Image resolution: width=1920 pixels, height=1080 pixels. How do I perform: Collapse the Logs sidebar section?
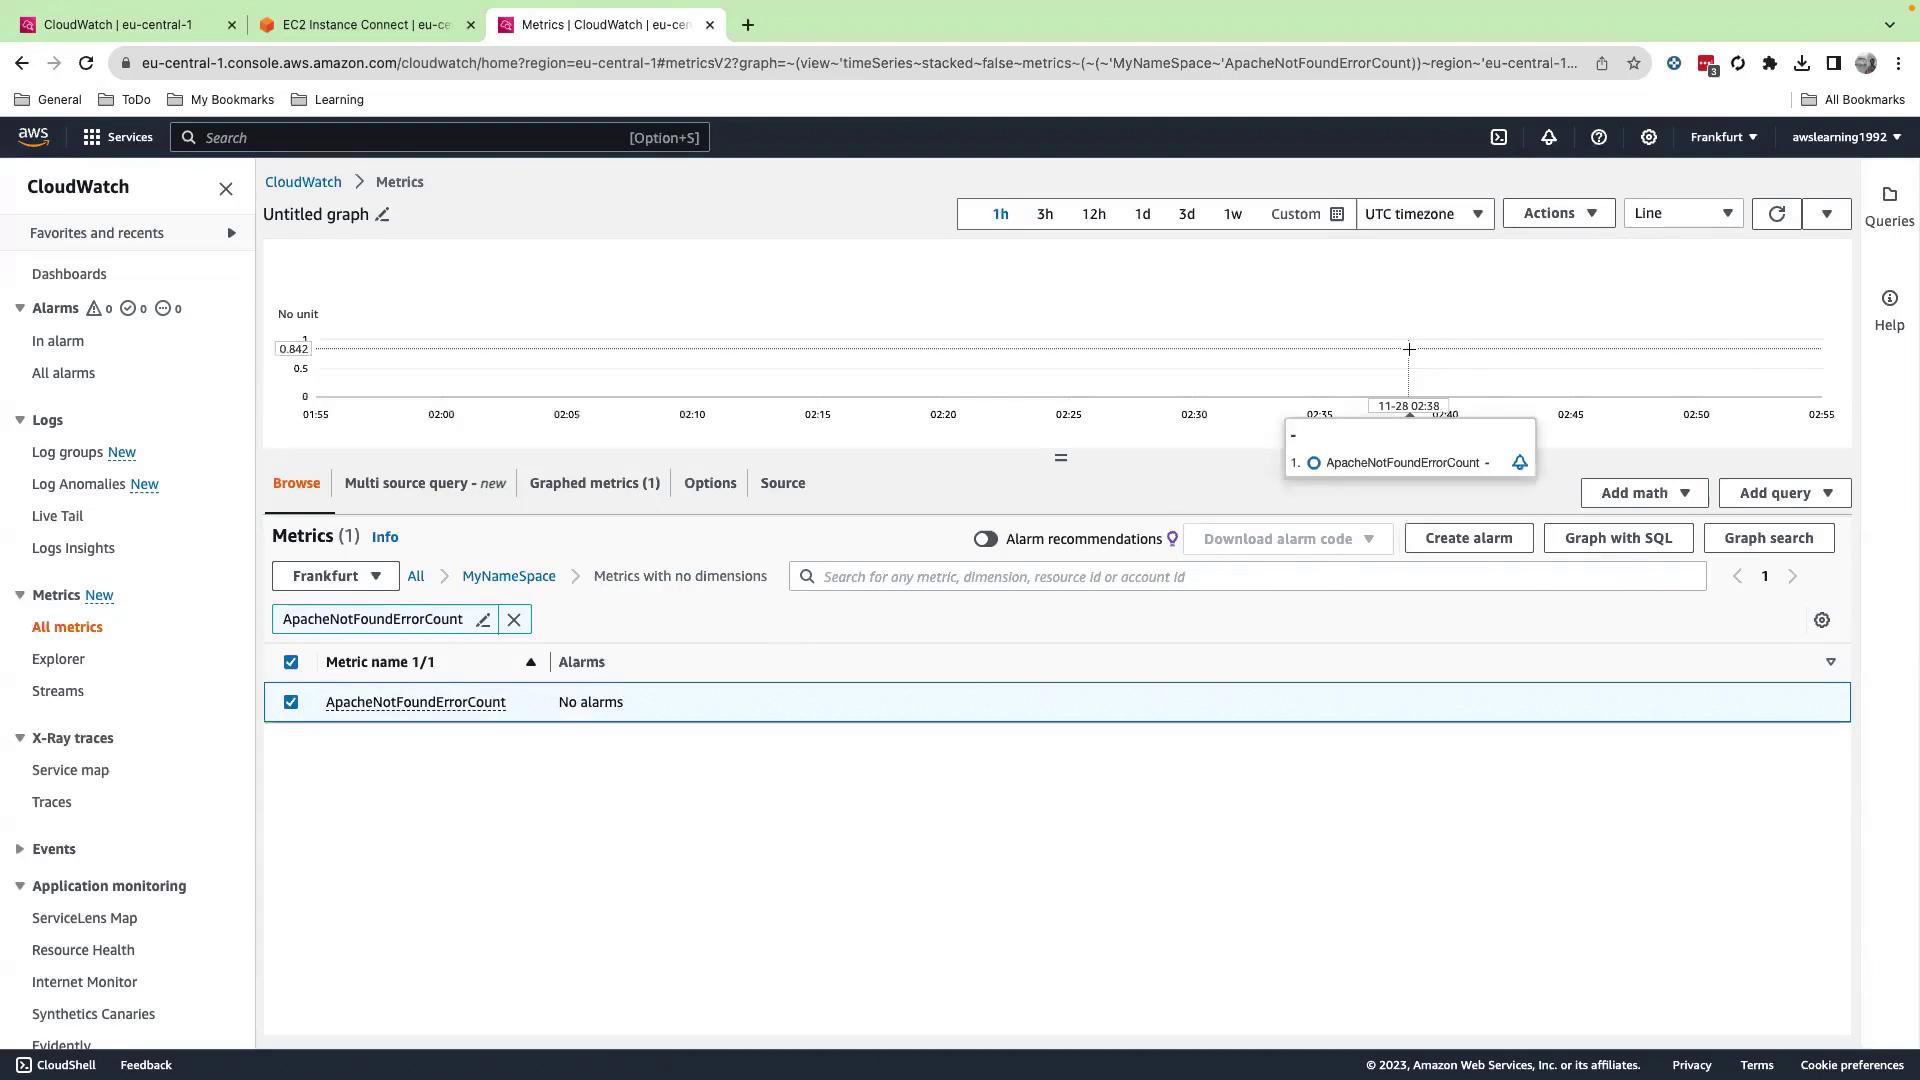coord(20,420)
